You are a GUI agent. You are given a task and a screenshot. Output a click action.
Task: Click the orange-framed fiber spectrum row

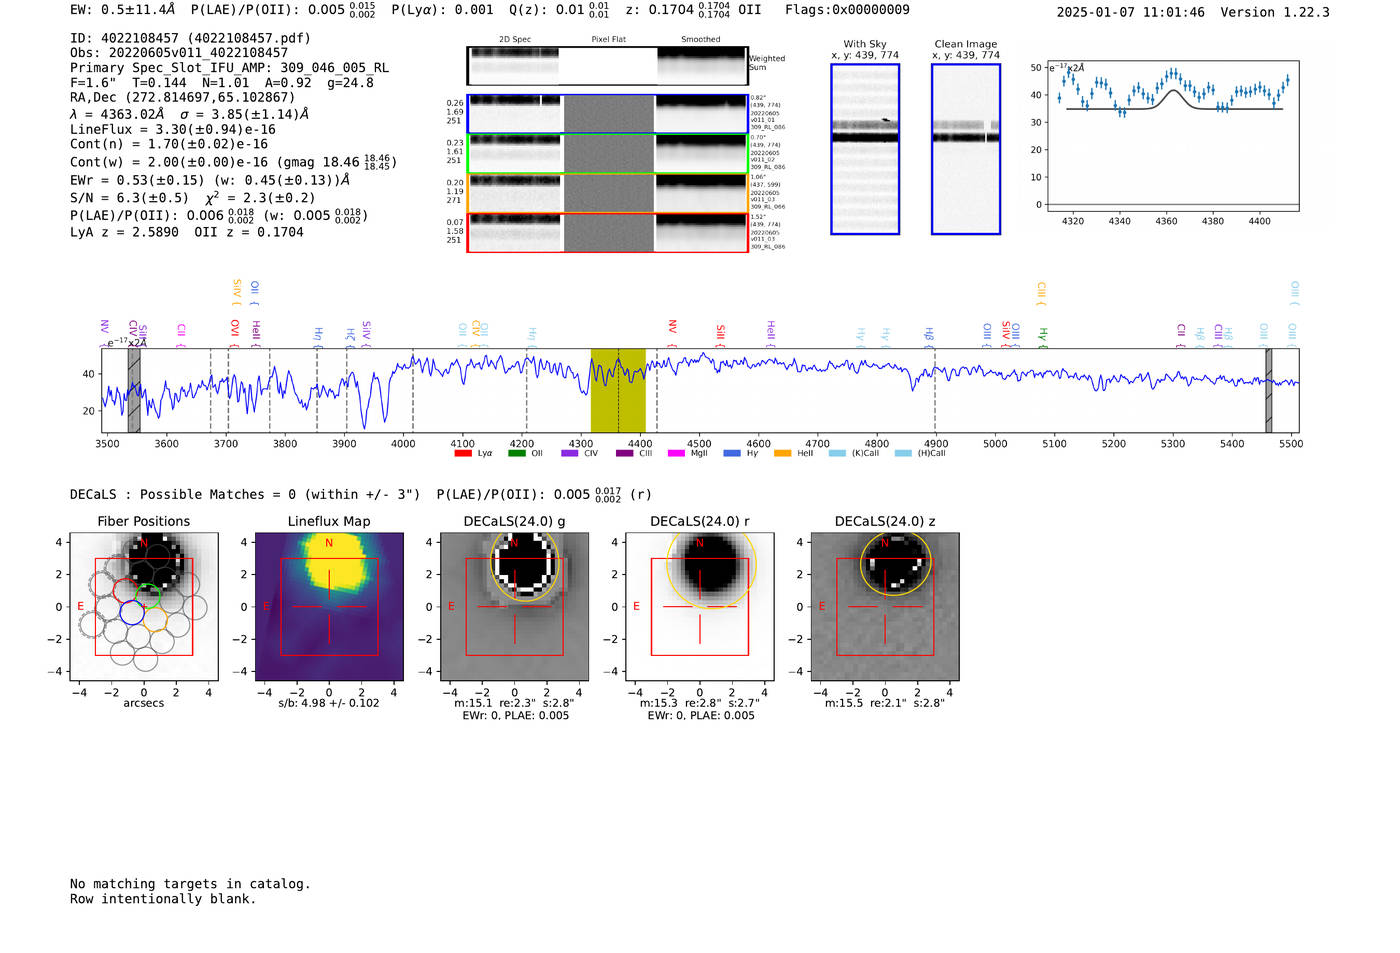tap(607, 194)
